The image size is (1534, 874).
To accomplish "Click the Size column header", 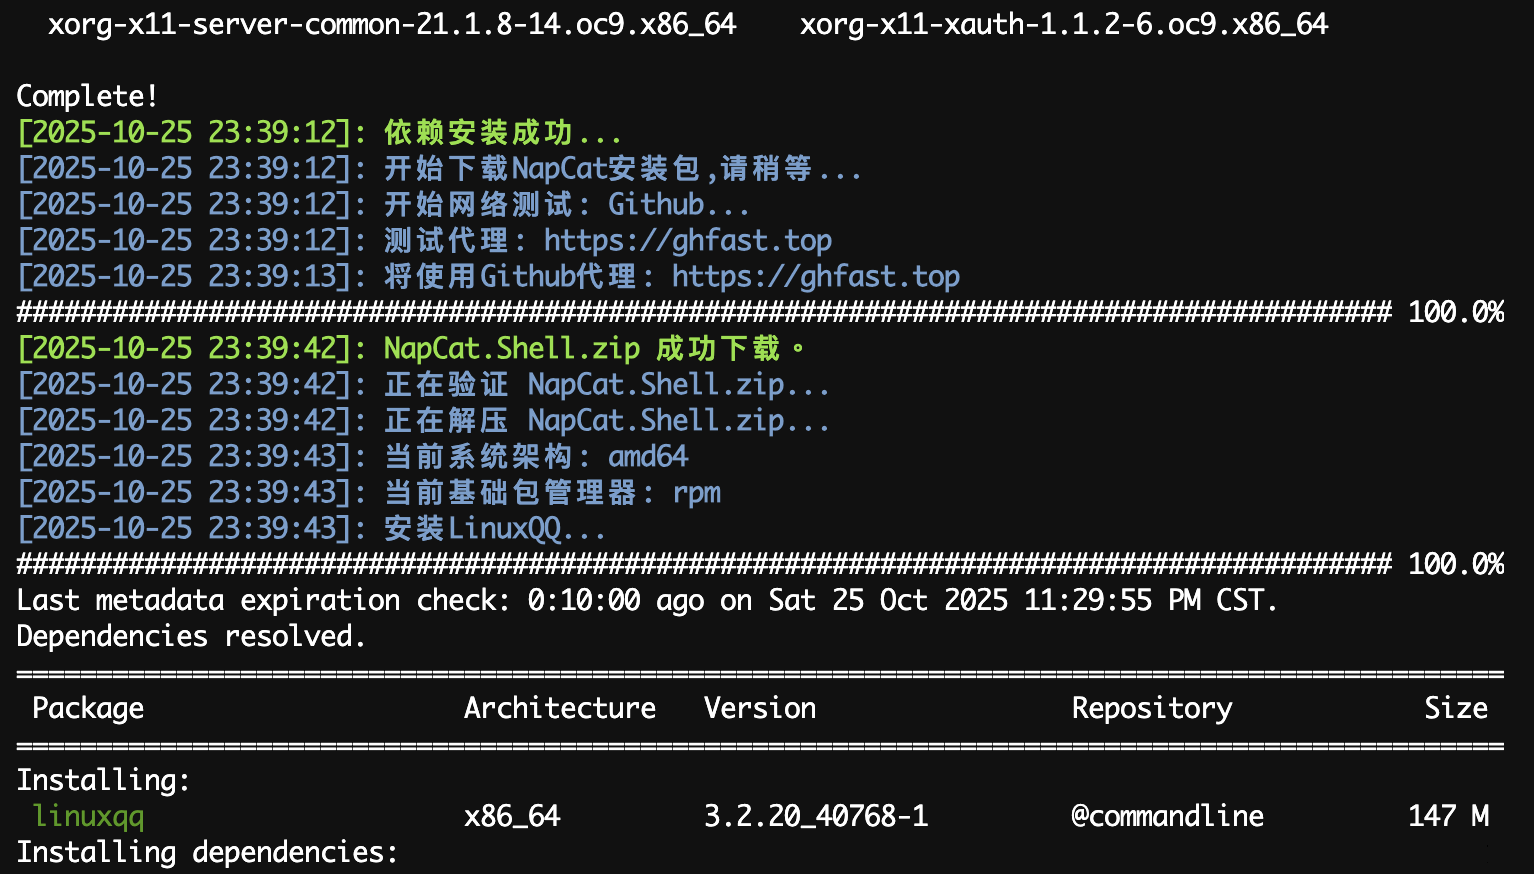I will click(x=1455, y=708).
